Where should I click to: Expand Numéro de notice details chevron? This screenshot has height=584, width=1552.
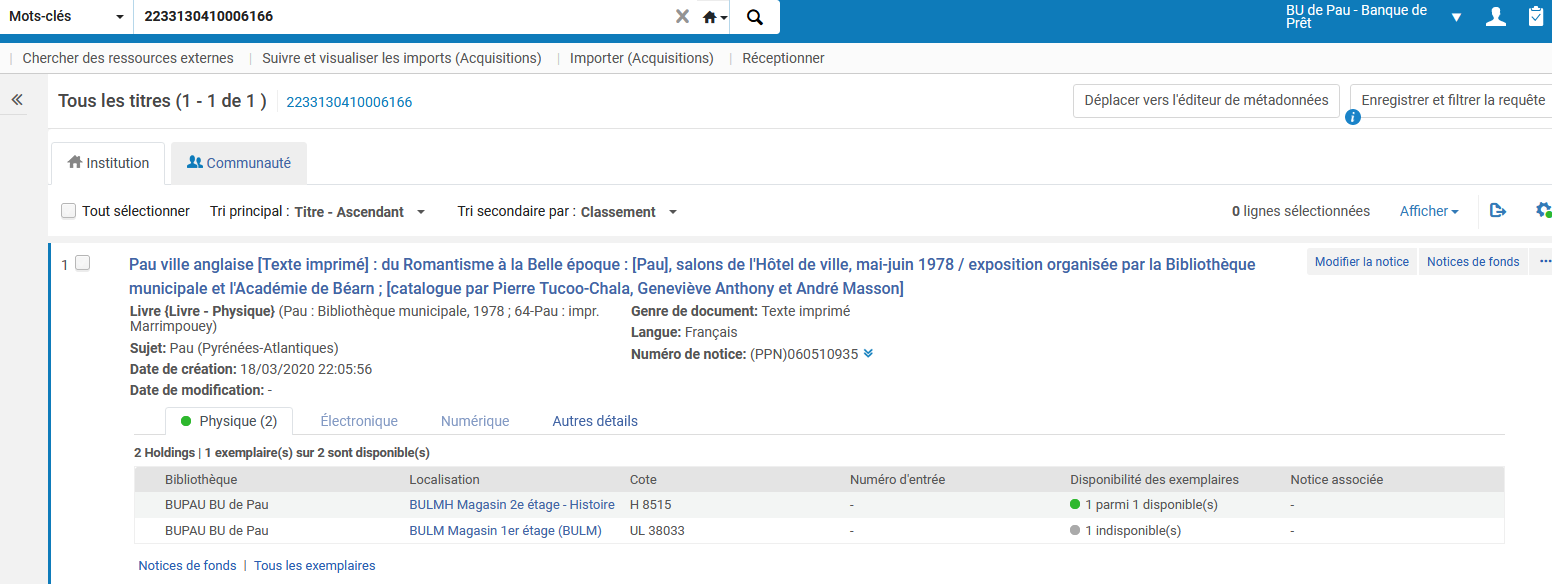[868, 354]
